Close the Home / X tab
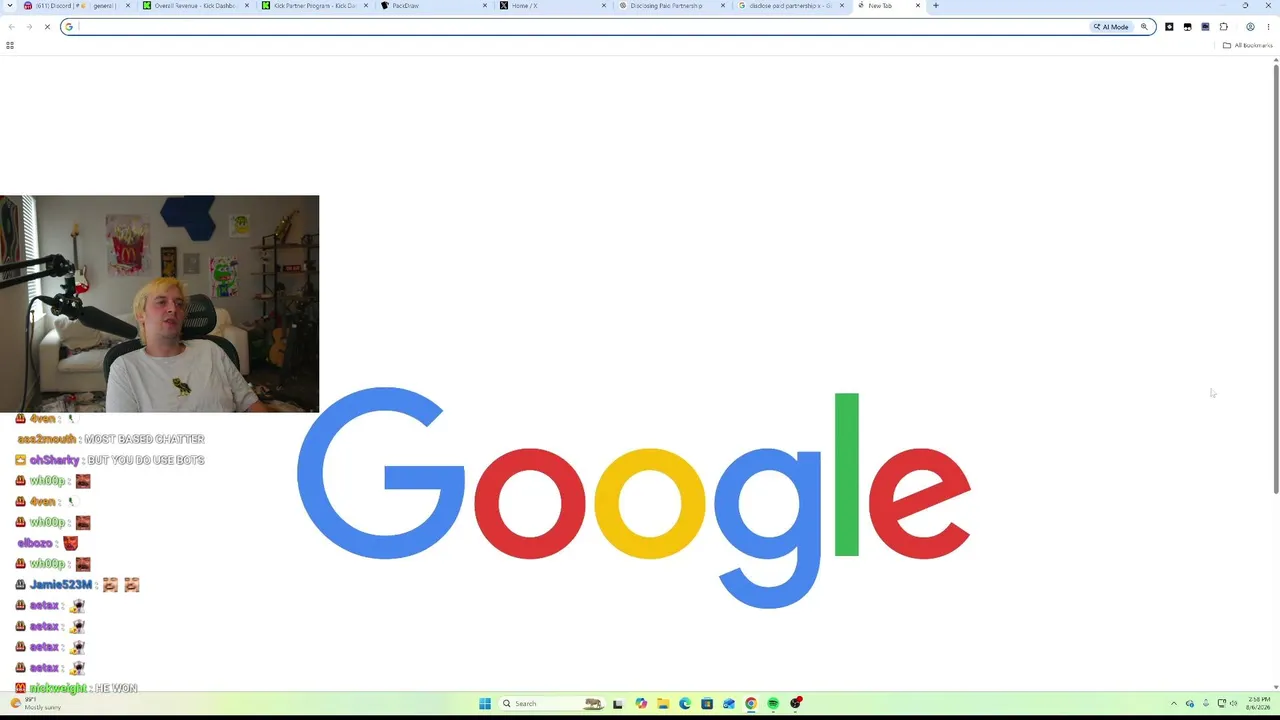The image size is (1280, 720). click(604, 6)
